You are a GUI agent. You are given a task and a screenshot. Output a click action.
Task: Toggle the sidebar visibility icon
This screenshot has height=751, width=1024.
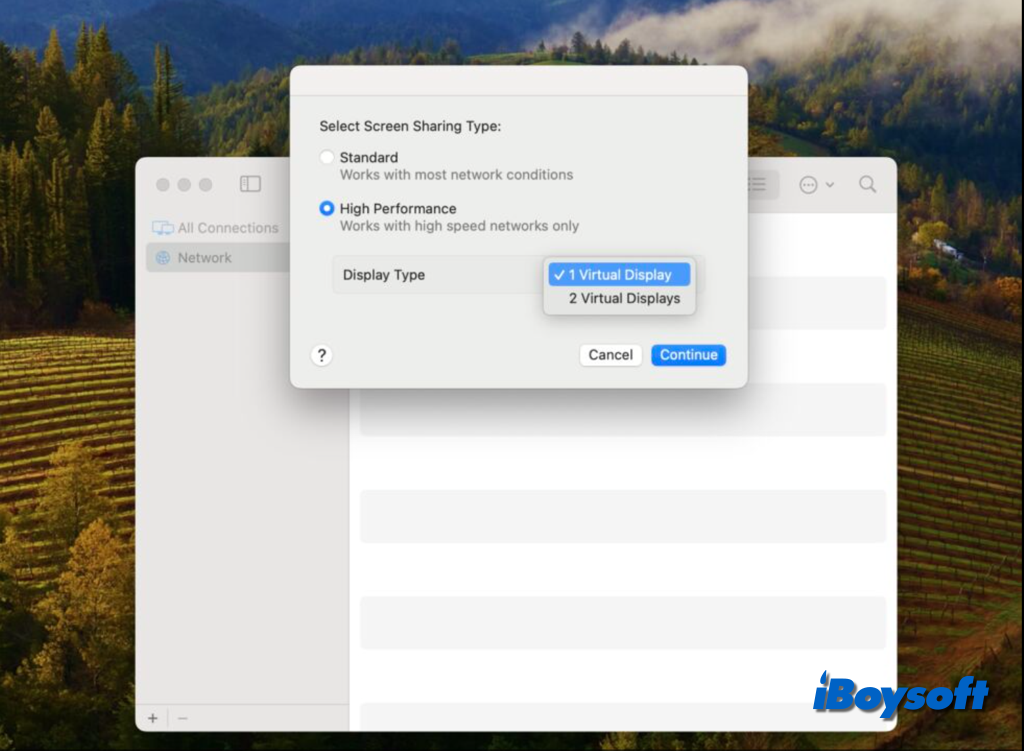250,184
